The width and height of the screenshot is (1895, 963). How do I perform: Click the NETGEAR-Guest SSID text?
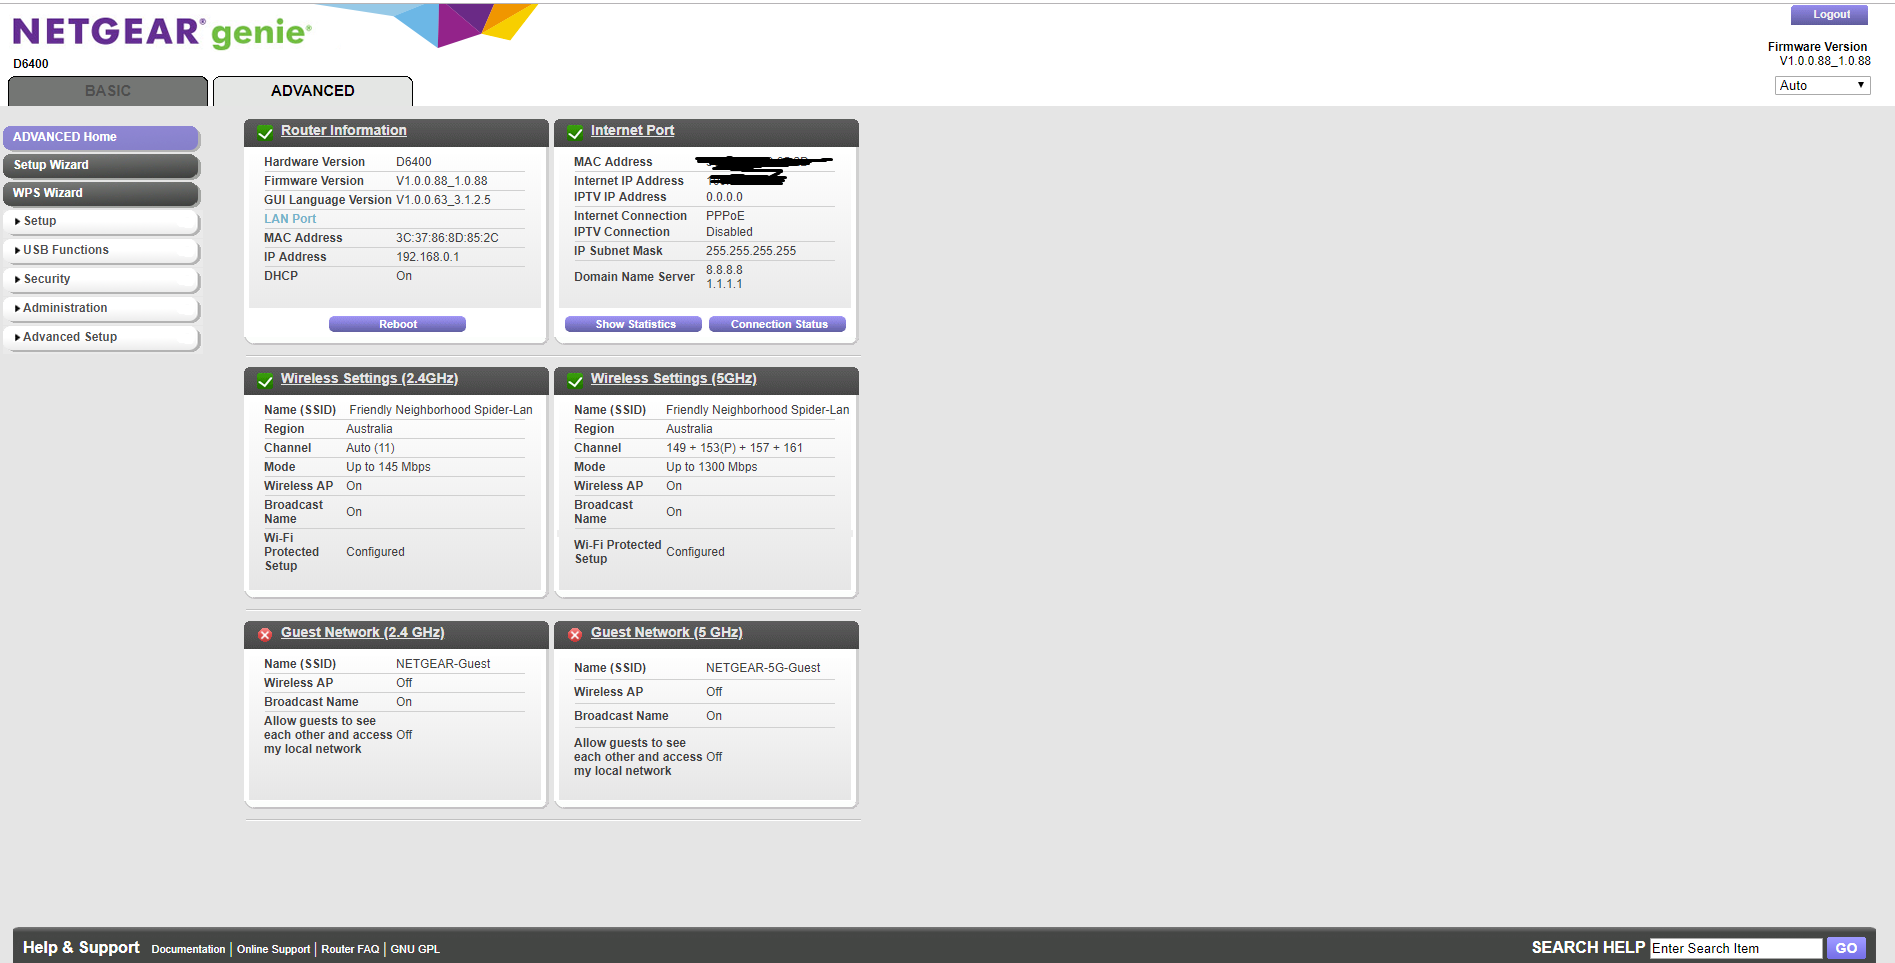(x=443, y=664)
